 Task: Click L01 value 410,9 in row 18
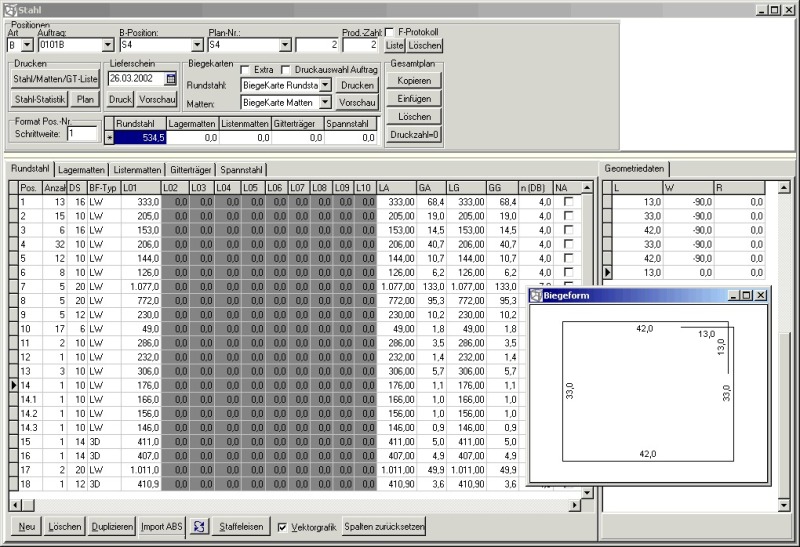coord(141,484)
